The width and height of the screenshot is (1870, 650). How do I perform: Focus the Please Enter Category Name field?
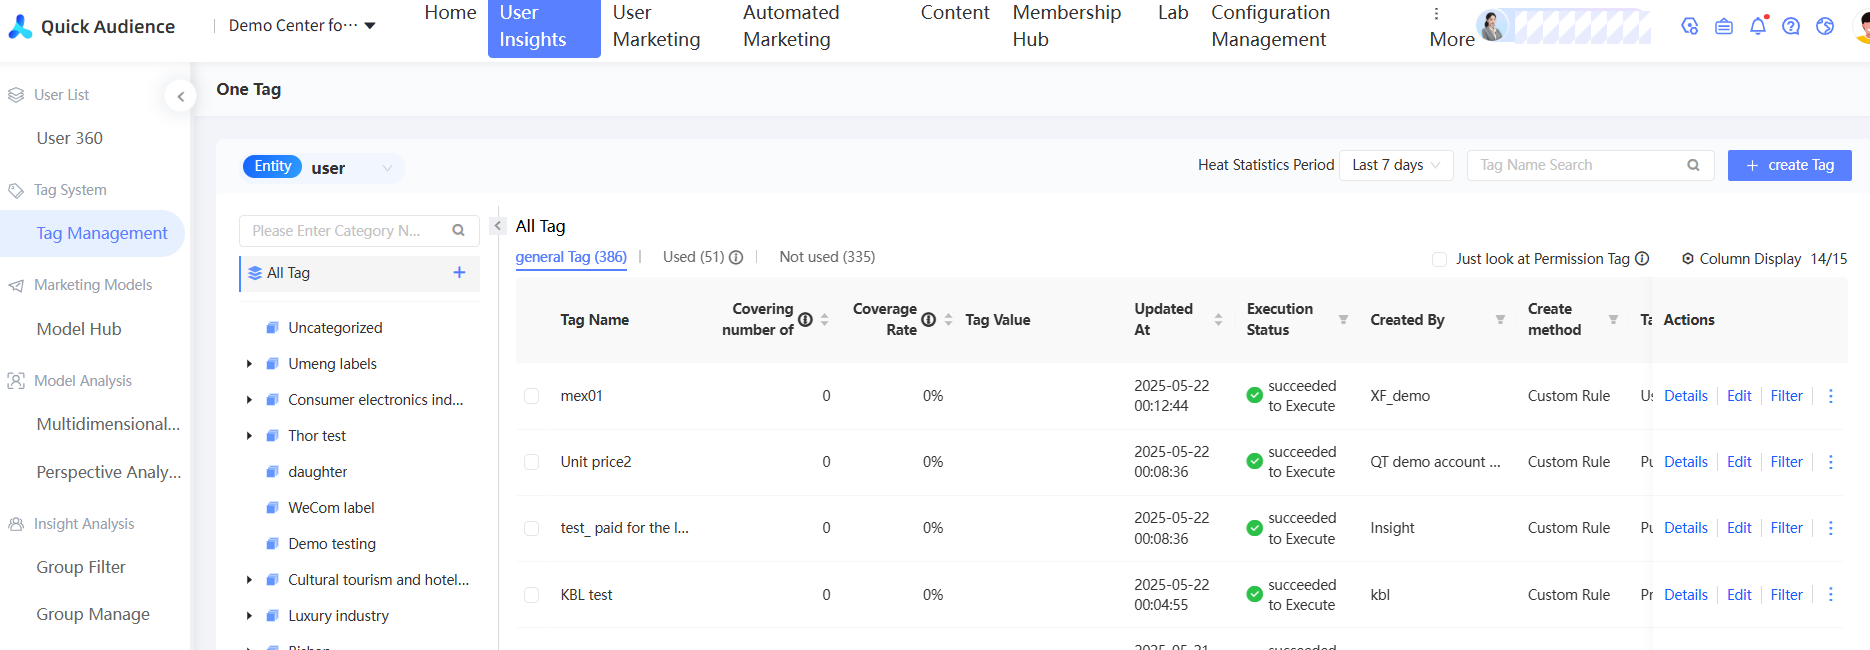point(340,231)
